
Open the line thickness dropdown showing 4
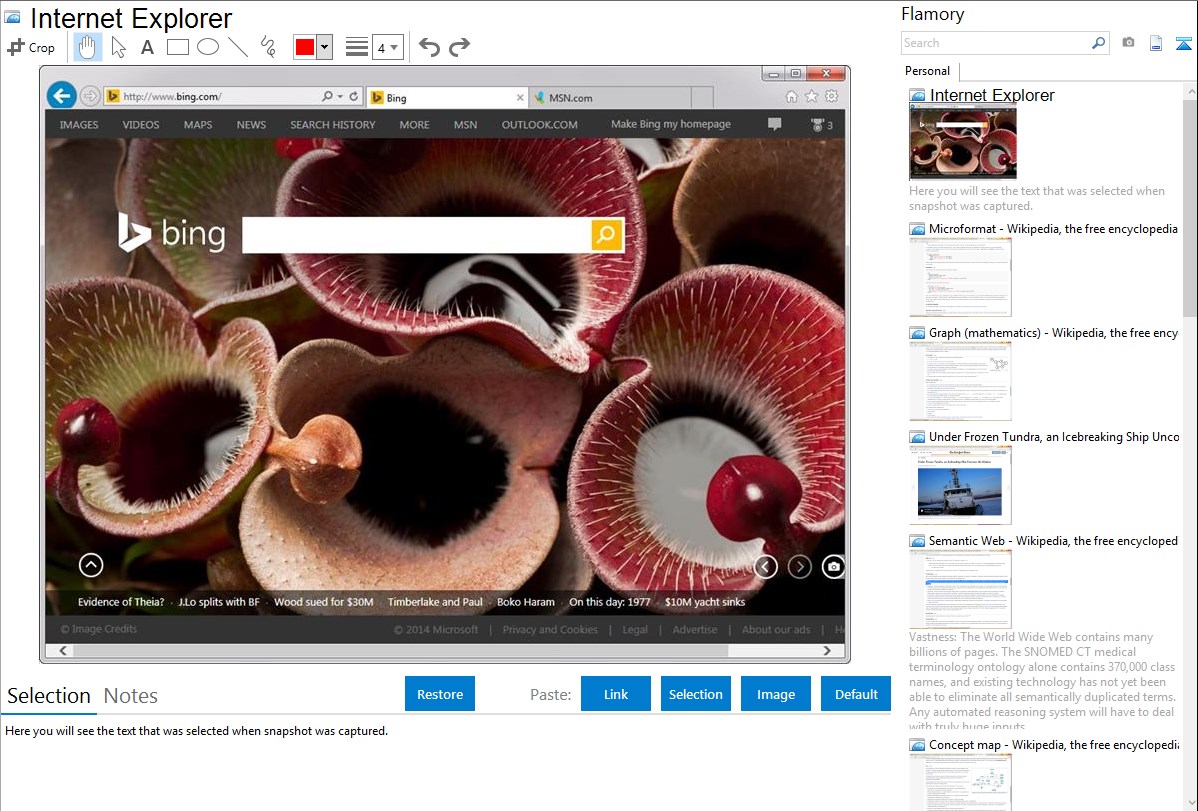[387, 47]
